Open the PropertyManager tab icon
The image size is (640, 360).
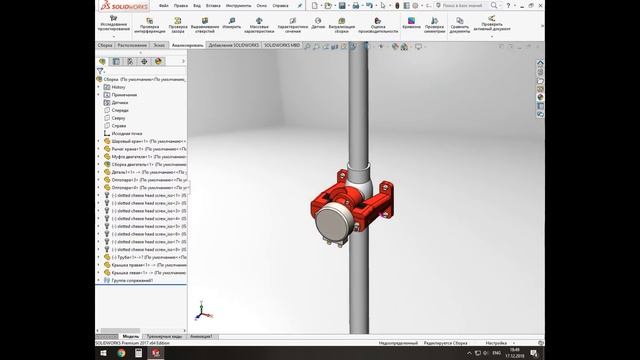[x=116, y=61]
